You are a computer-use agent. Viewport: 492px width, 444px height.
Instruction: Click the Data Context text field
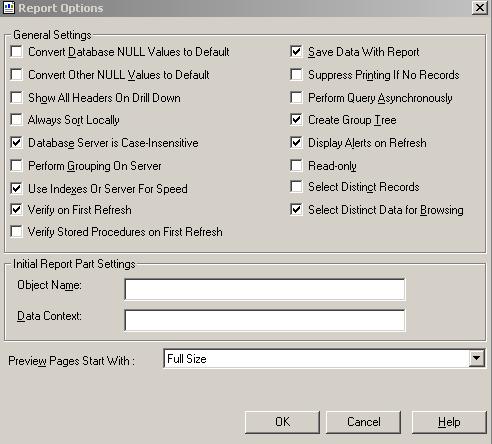(x=265, y=320)
